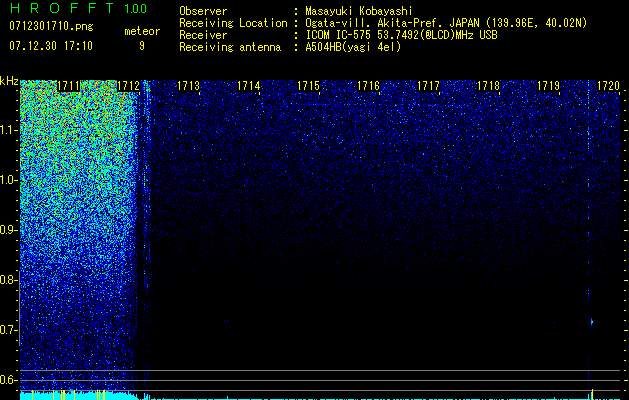Click the 1712 time marker
Image resolution: width=629 pixels, height=400 pixels.
128,86
